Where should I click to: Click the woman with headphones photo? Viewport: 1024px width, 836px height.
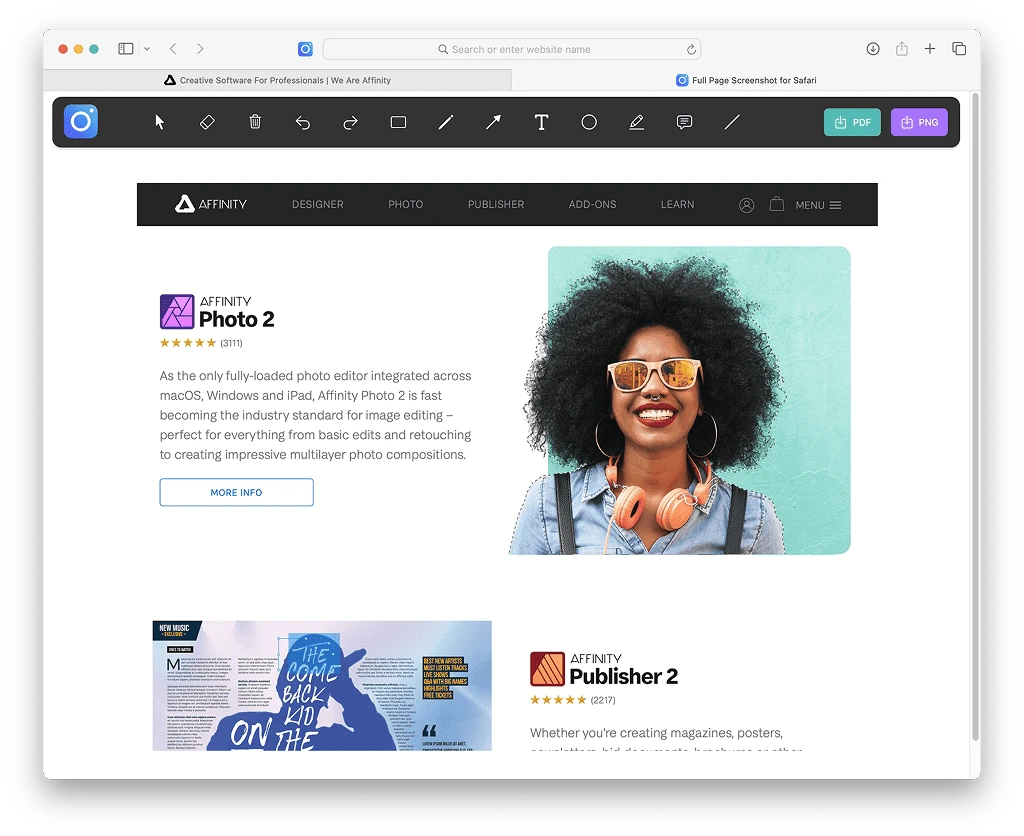click(x=680, y=400)
